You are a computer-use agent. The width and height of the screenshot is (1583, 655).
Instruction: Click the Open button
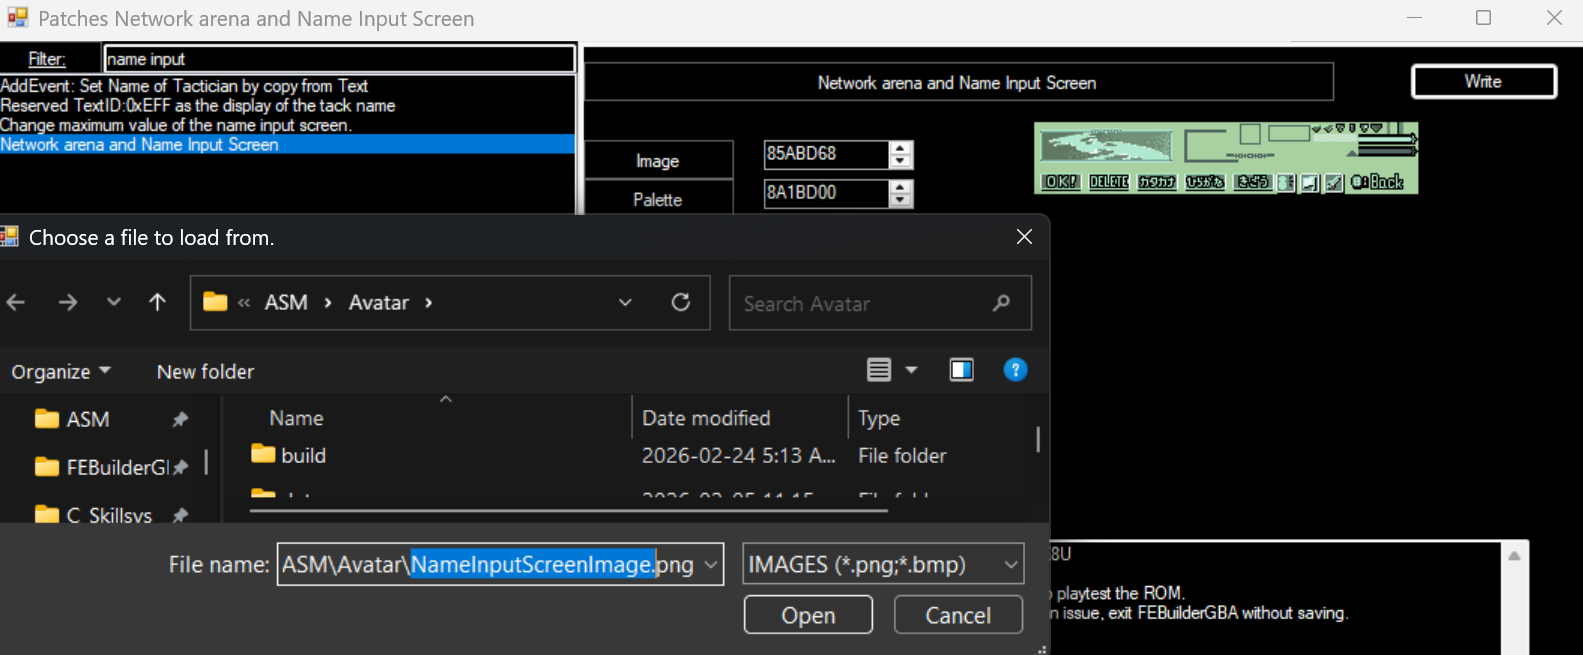(808, 615)
